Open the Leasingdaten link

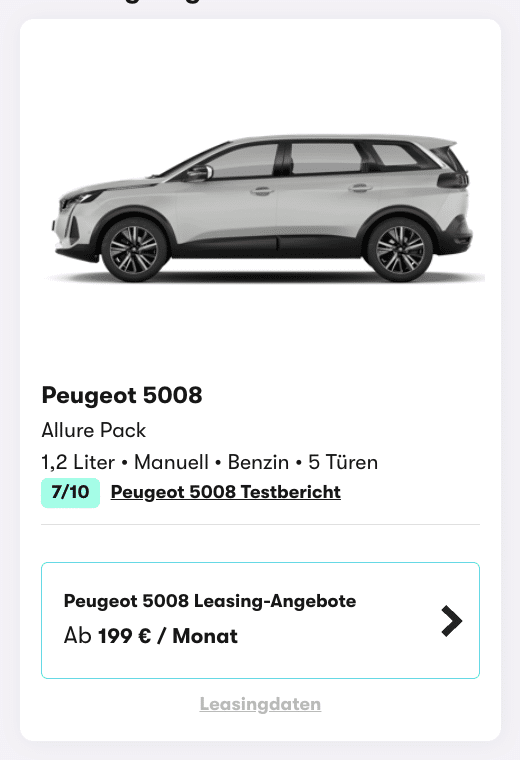tap(260, 704)
